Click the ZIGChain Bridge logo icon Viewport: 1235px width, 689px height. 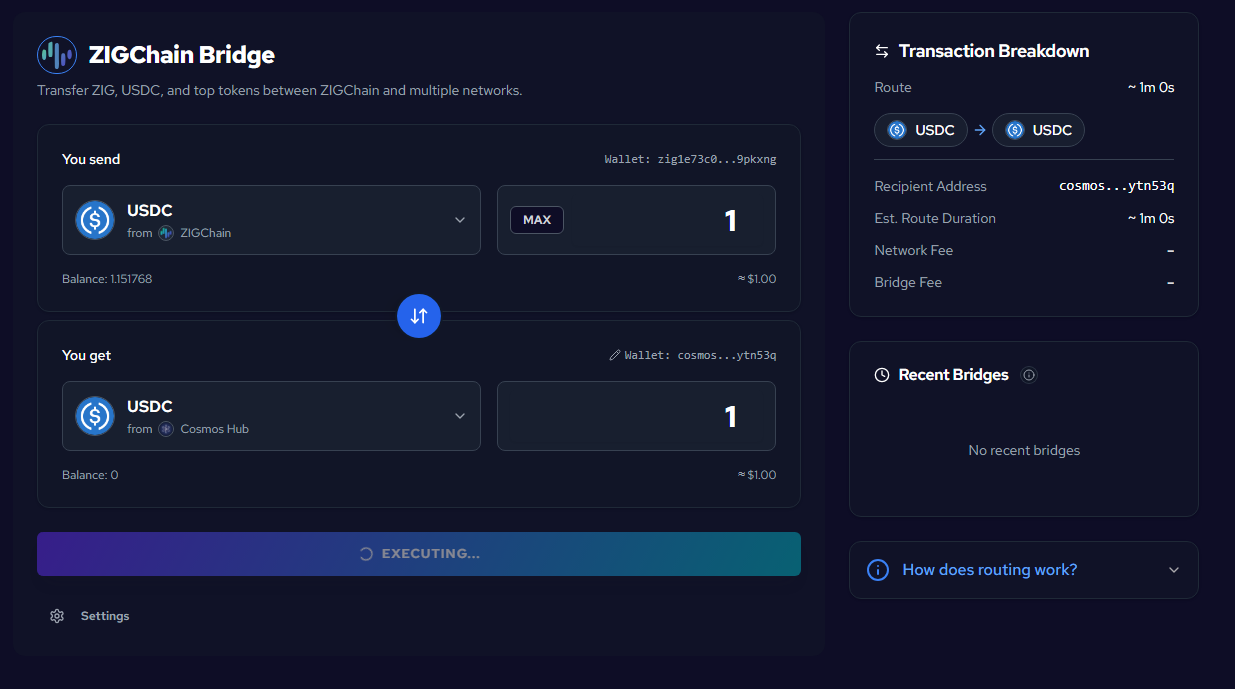tap(57, 55)
